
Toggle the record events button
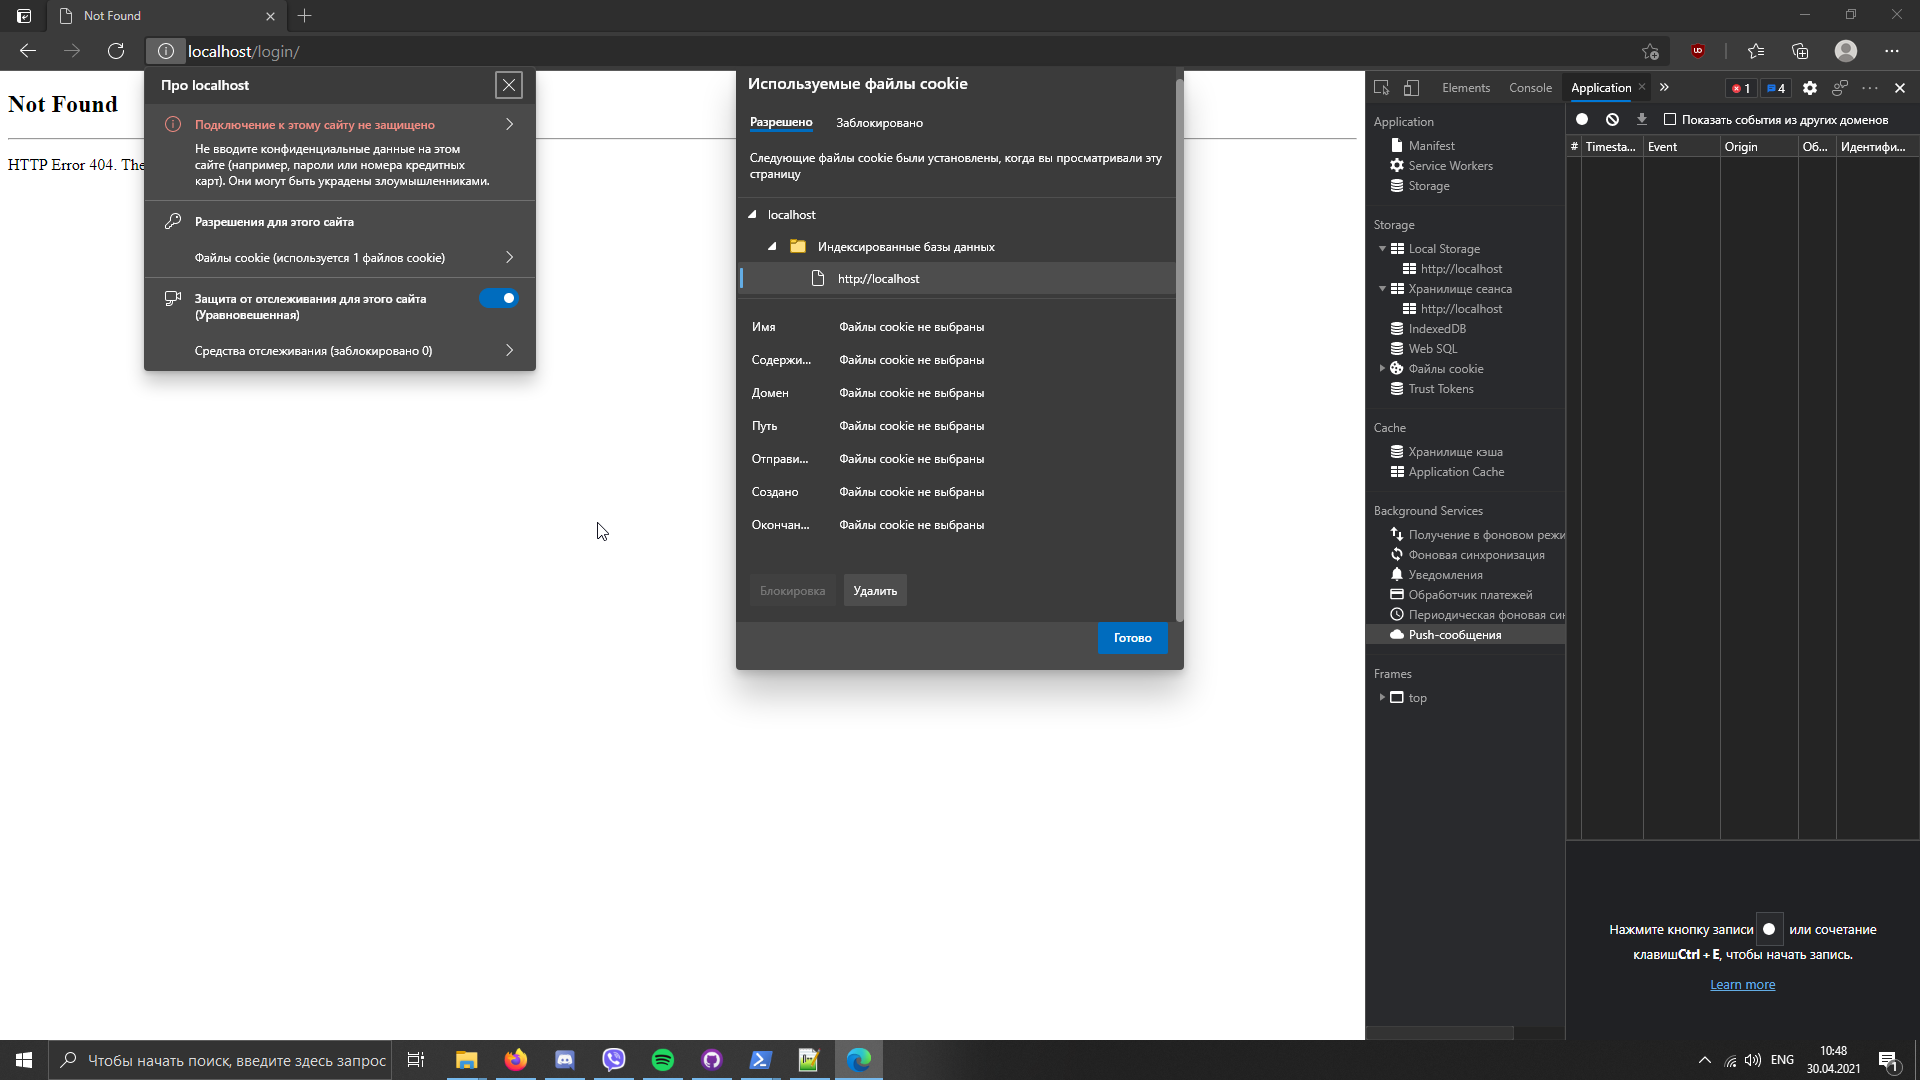tap(1582, 119)
